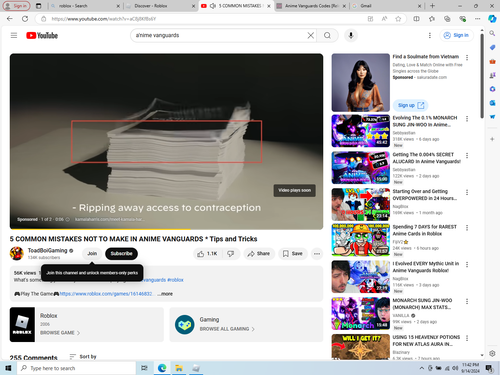Screen dimensions: 500x375
Task: Switch to Gmail tab
Action: [x=387, y=6]
